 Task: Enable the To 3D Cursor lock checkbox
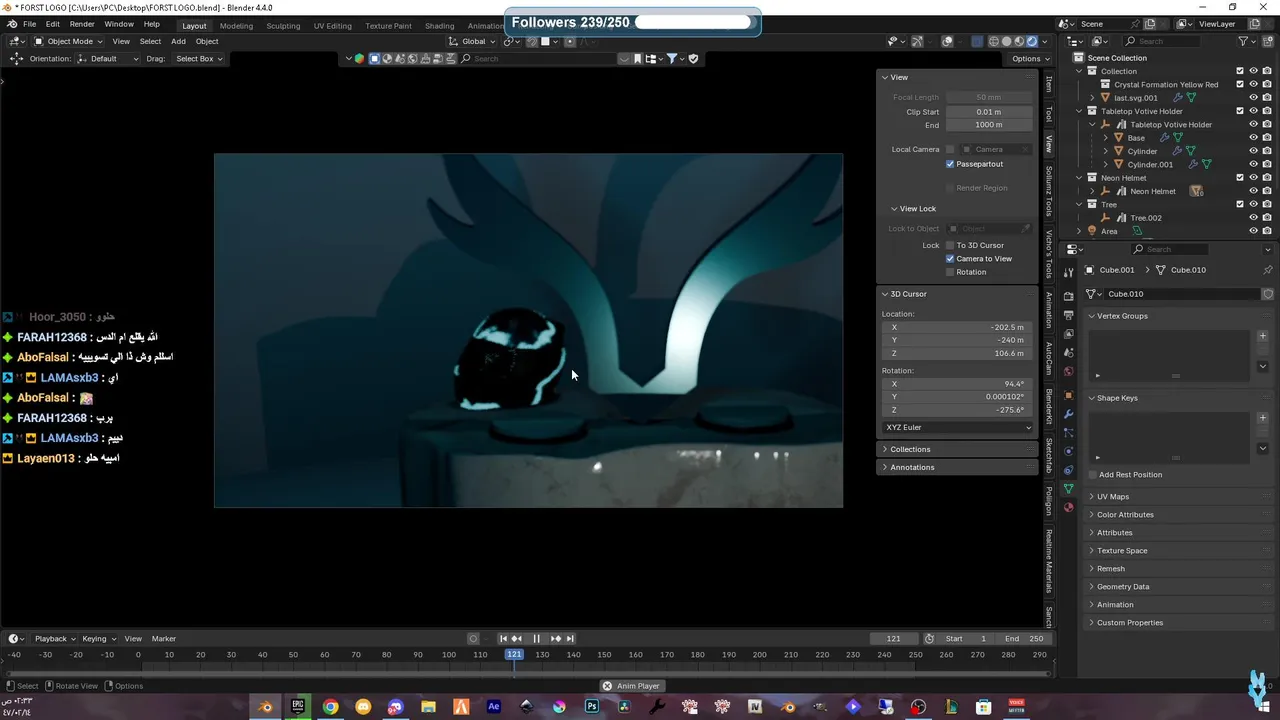(x=950, y=245)
